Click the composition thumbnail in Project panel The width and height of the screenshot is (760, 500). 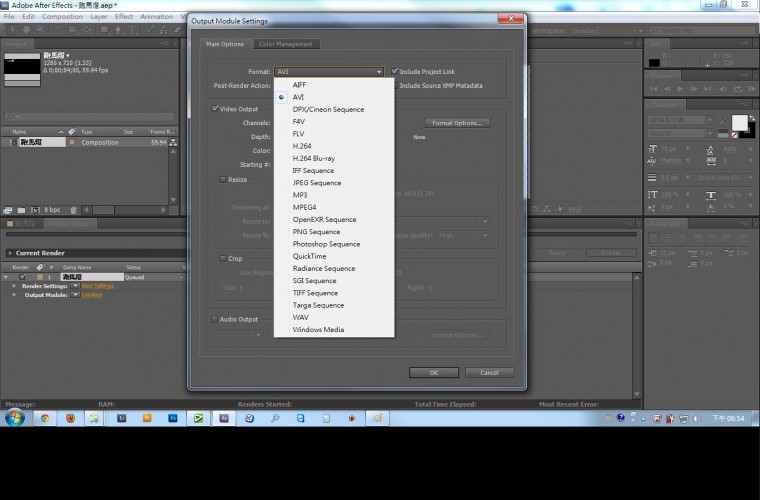(x=21, y=63)
